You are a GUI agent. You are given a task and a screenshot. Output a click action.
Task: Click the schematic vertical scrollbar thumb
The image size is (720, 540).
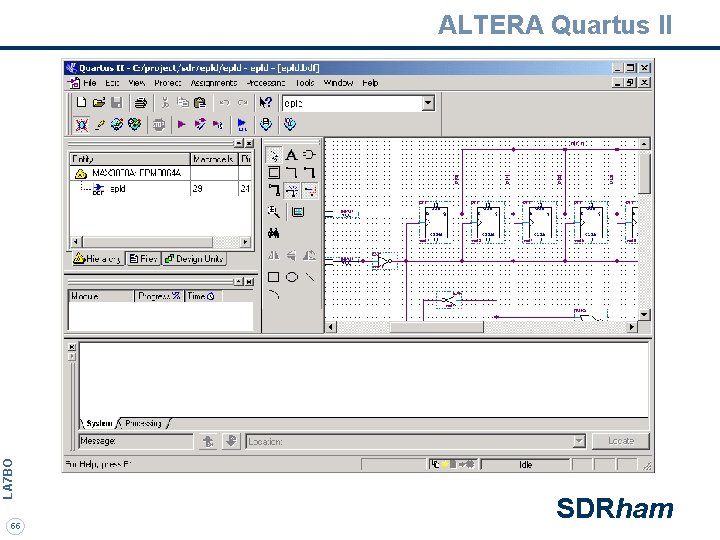tap(644, 173)
